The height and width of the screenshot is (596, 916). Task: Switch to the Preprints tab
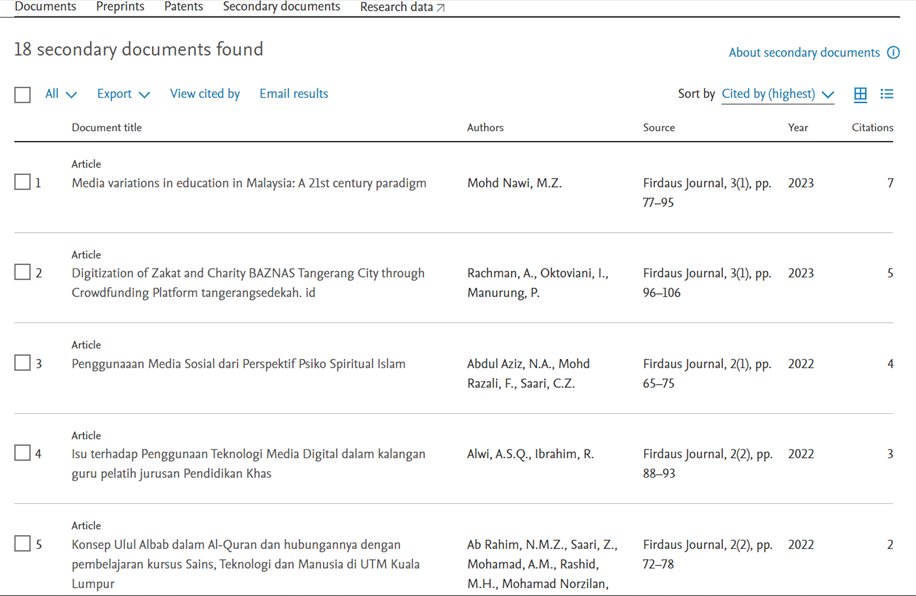pos(120,7)
